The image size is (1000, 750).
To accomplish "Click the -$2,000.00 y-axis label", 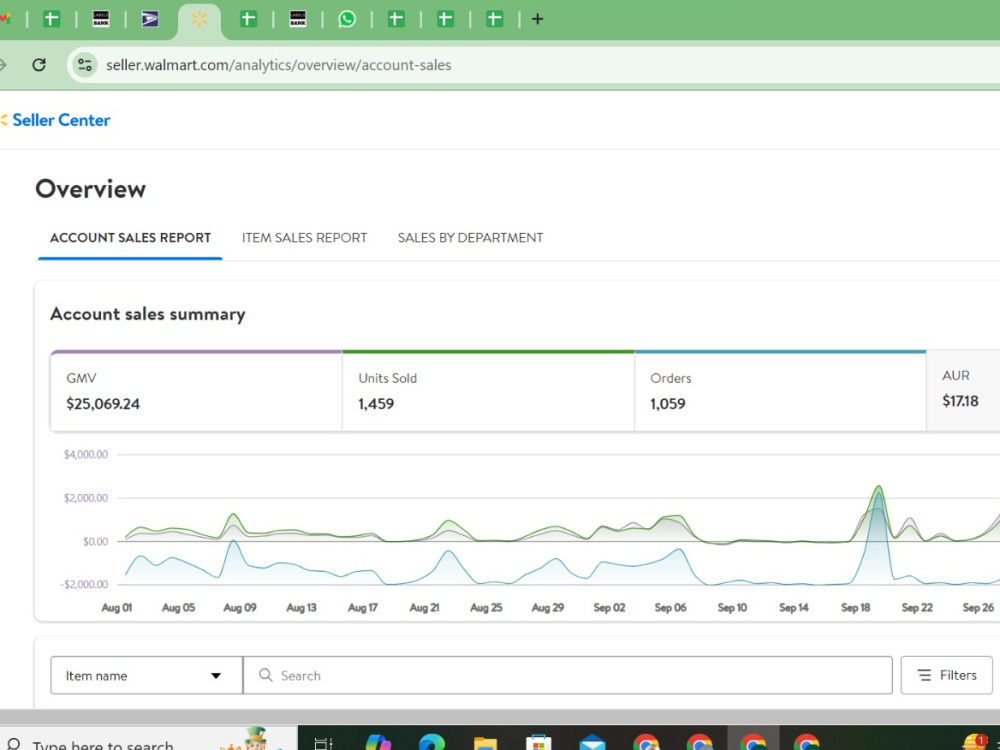I will 84,584.
